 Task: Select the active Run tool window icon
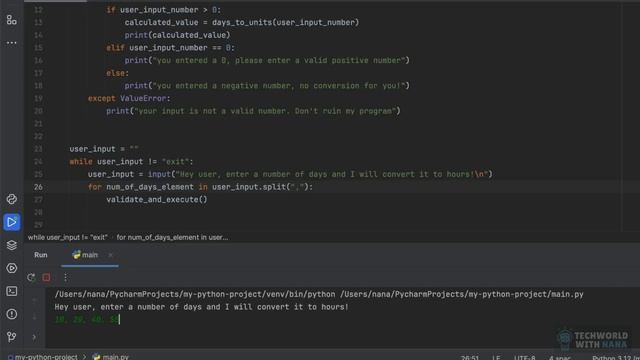pyautogui.click(x=11, y=222)
